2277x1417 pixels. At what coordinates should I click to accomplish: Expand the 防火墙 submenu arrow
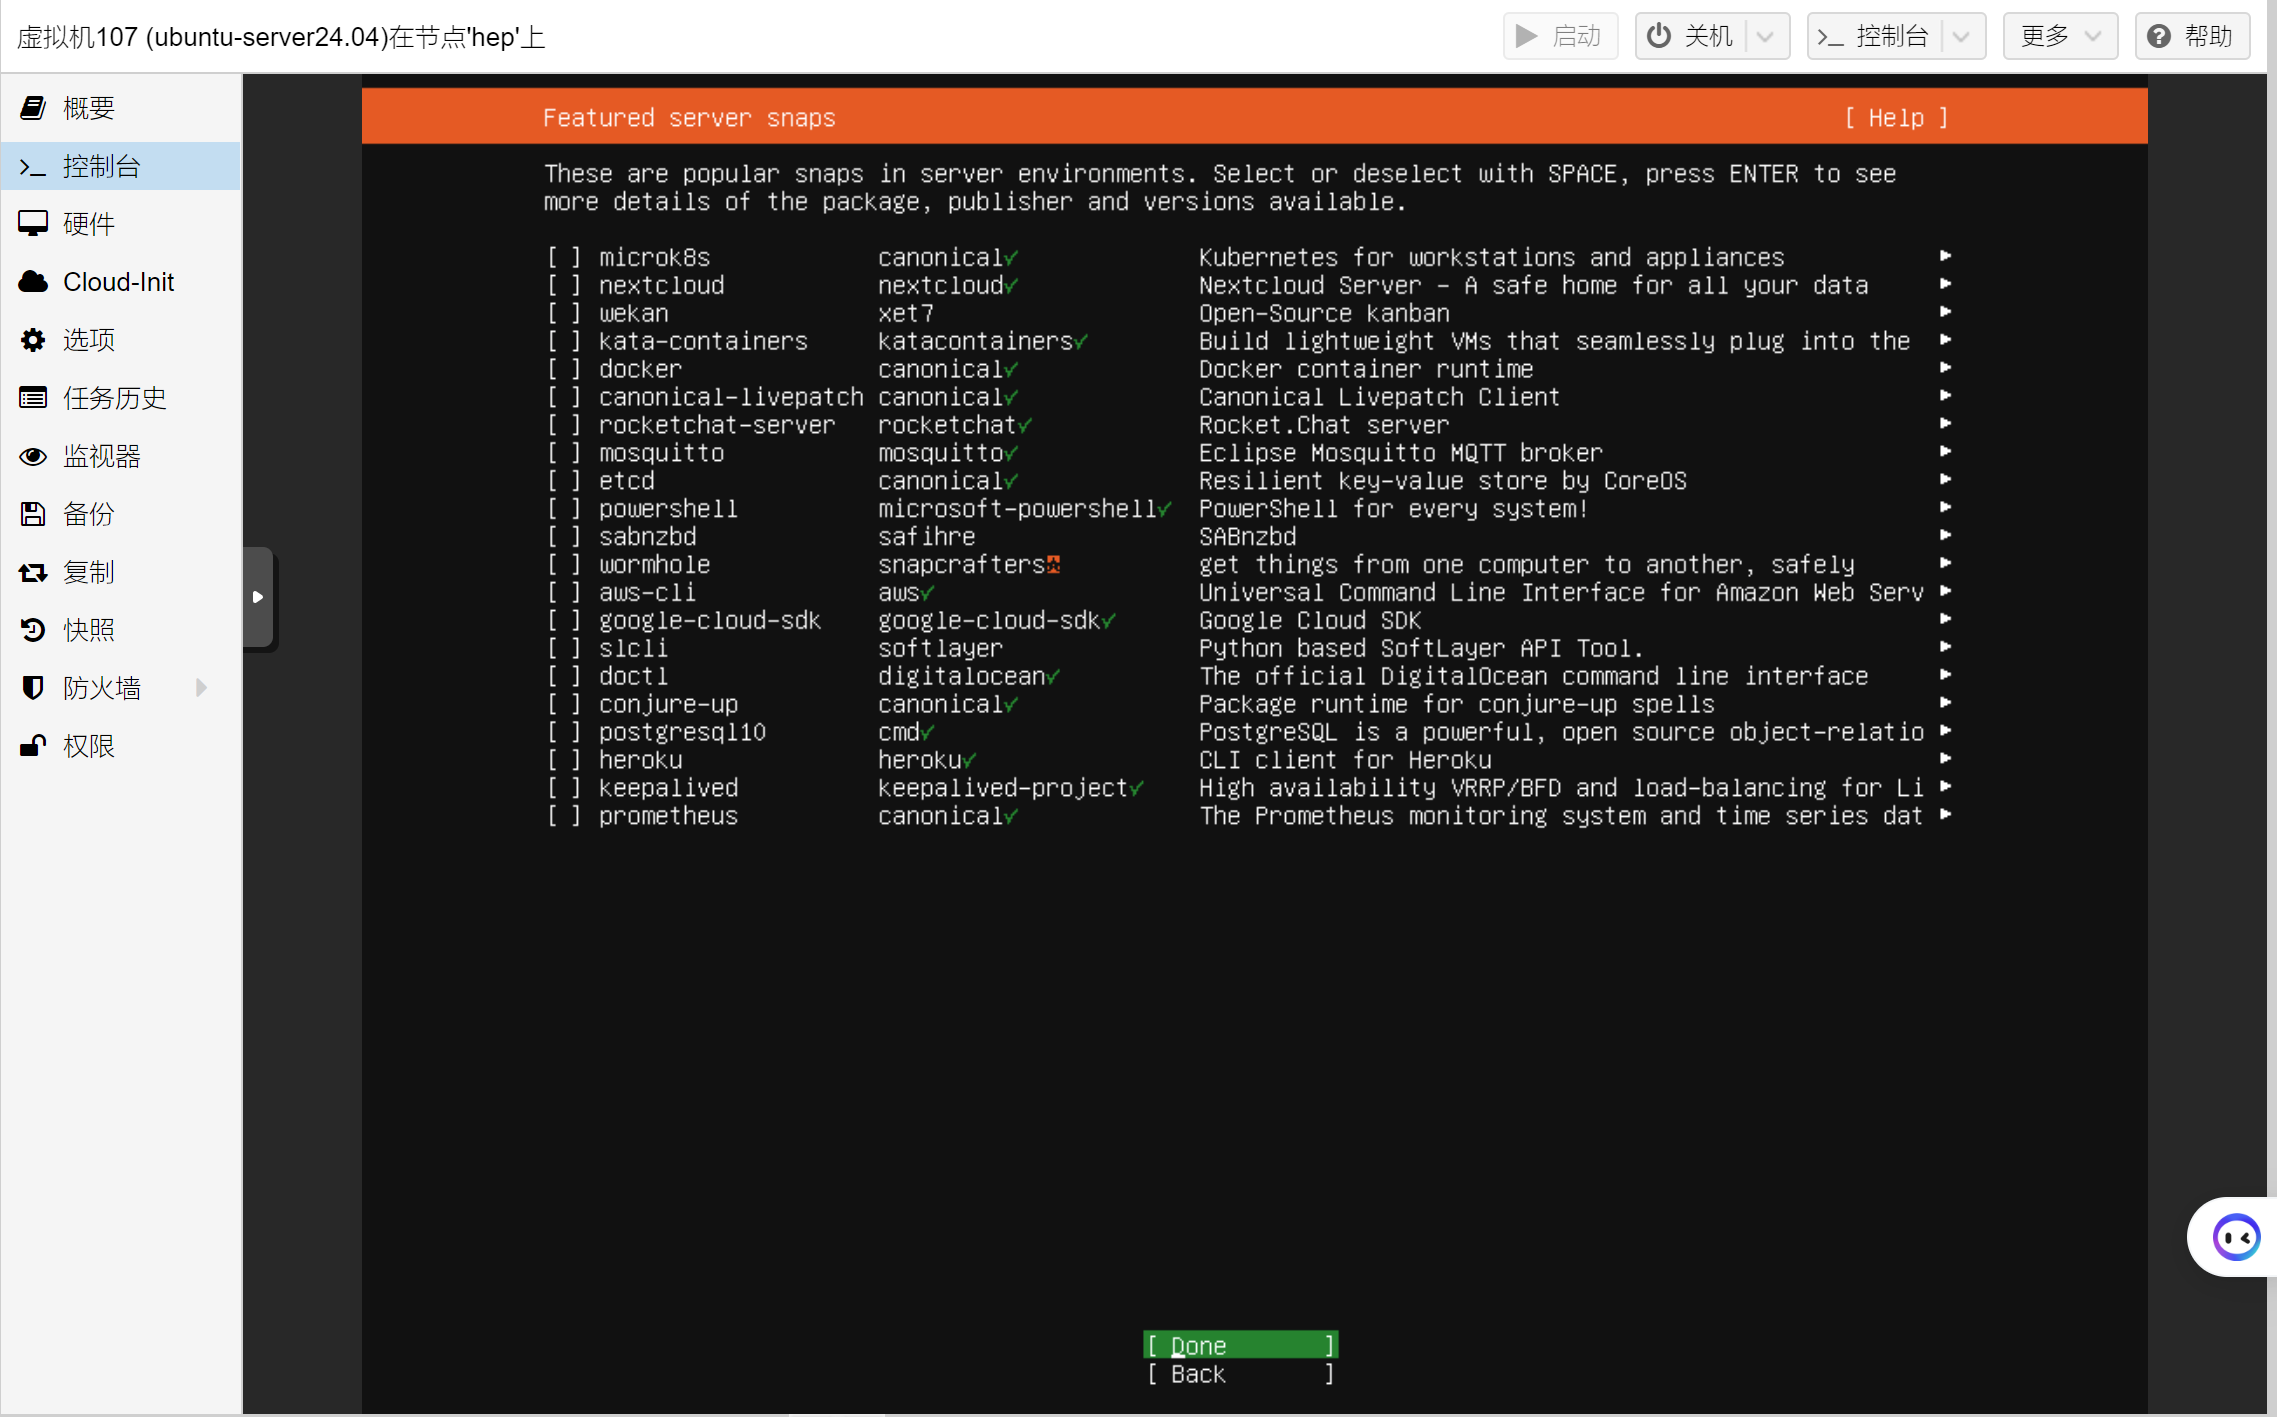(201, 688)
